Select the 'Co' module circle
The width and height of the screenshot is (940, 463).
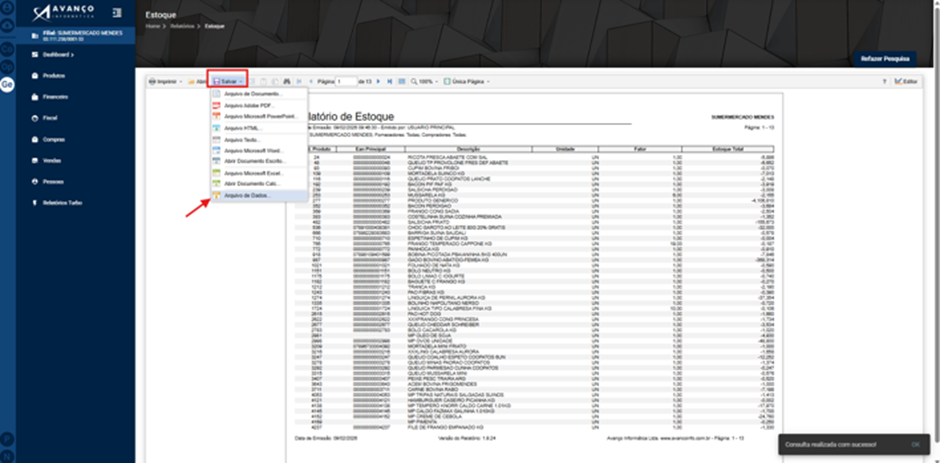[x=7, y=49]
